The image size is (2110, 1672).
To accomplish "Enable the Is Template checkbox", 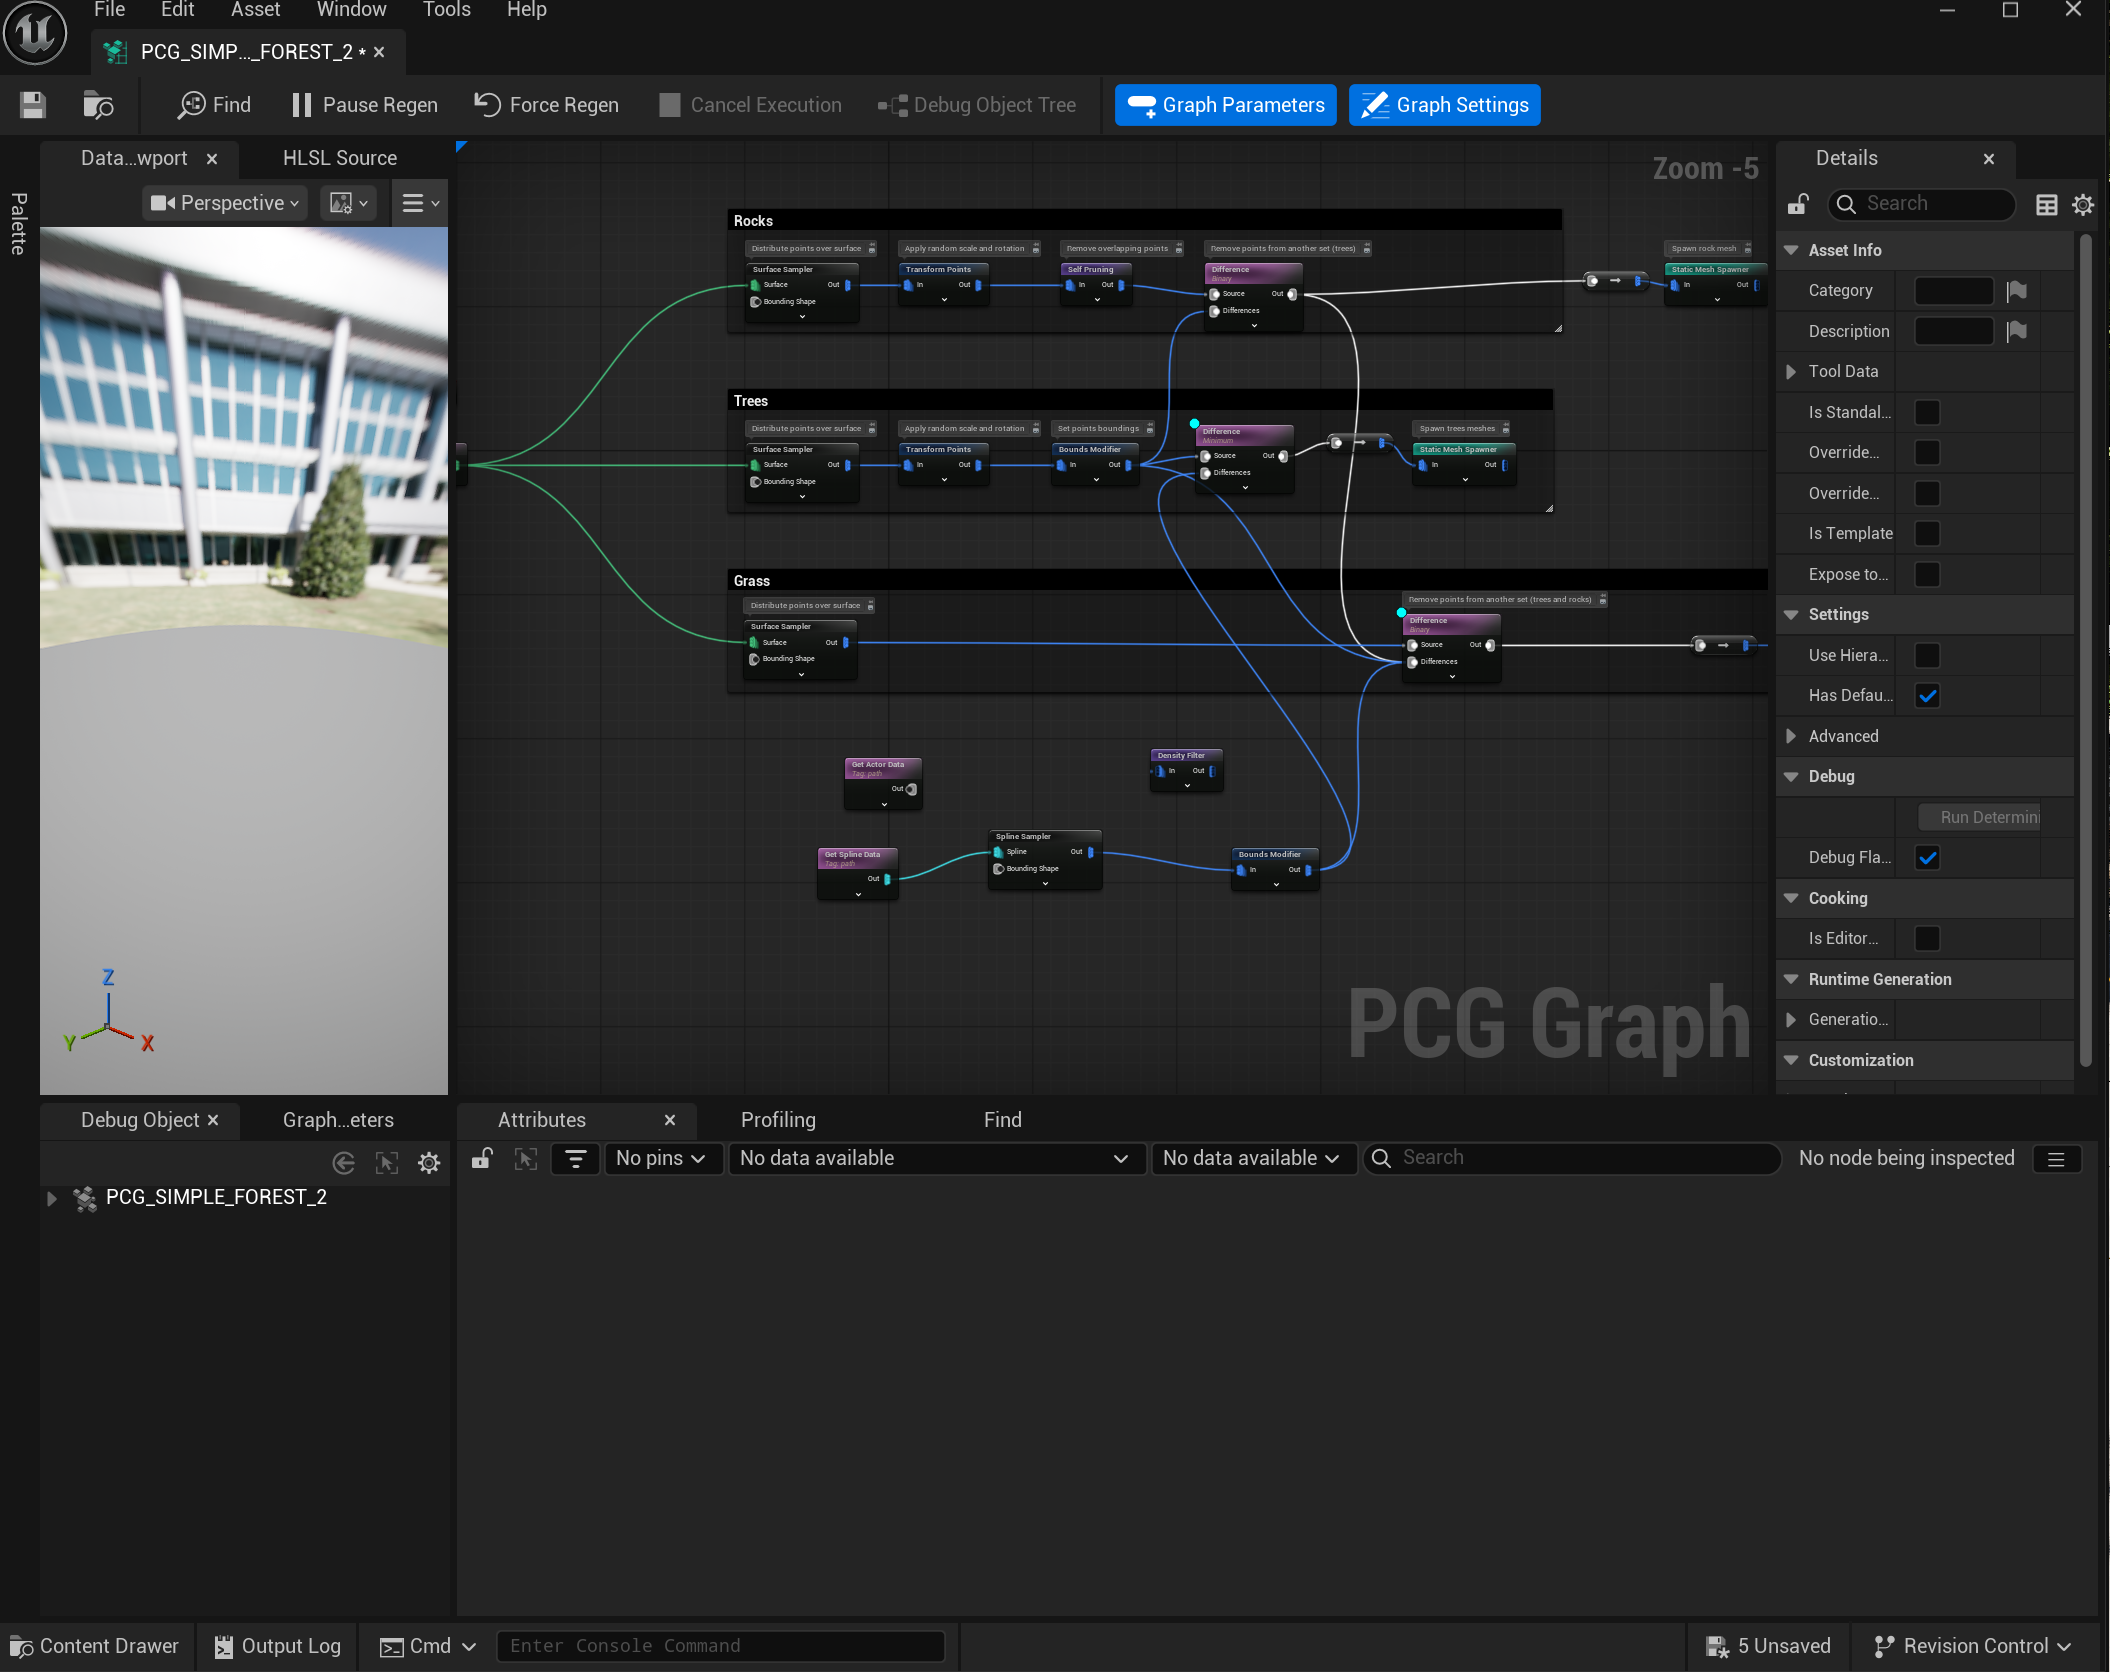I will 1927,534.
